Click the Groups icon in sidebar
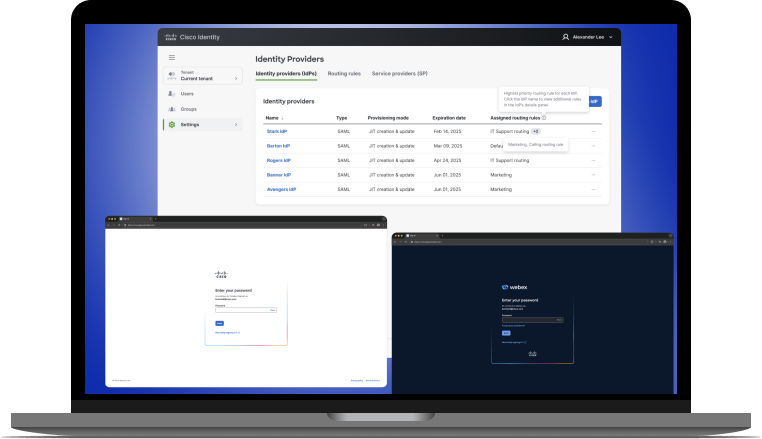 pyautogui.click(x=172, y=109)
